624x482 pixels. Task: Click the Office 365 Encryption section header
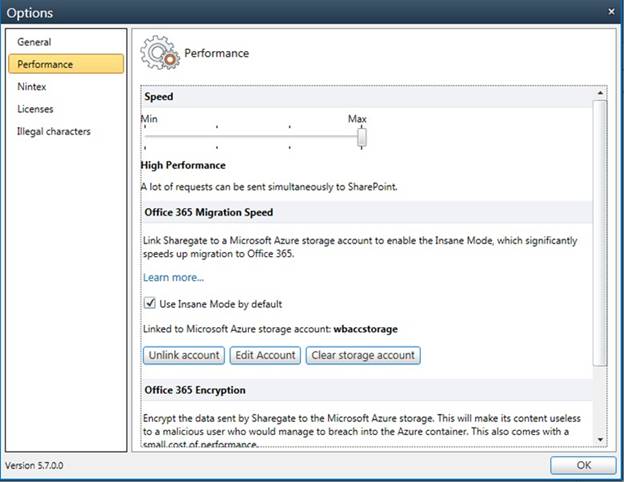pyautogui.click(x=195, y=390)
